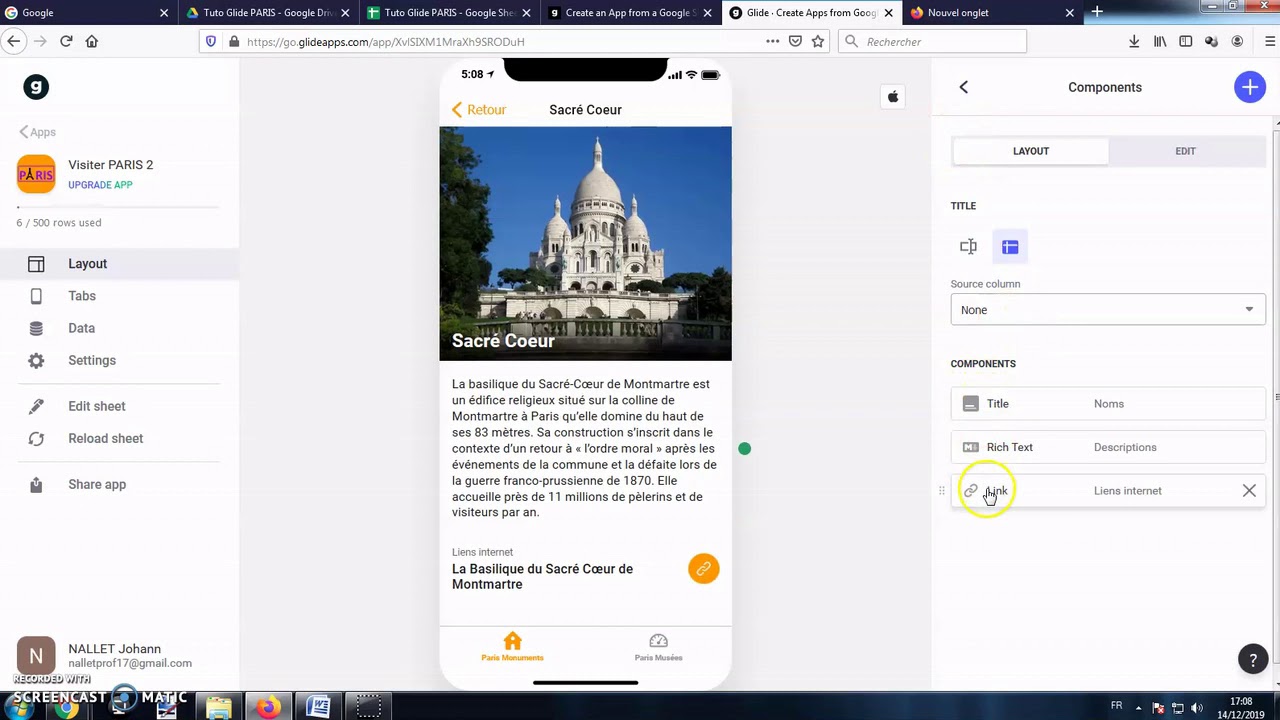Return to Apps list
Viewport: 1280px width, 720px height.
click(38, 132)
